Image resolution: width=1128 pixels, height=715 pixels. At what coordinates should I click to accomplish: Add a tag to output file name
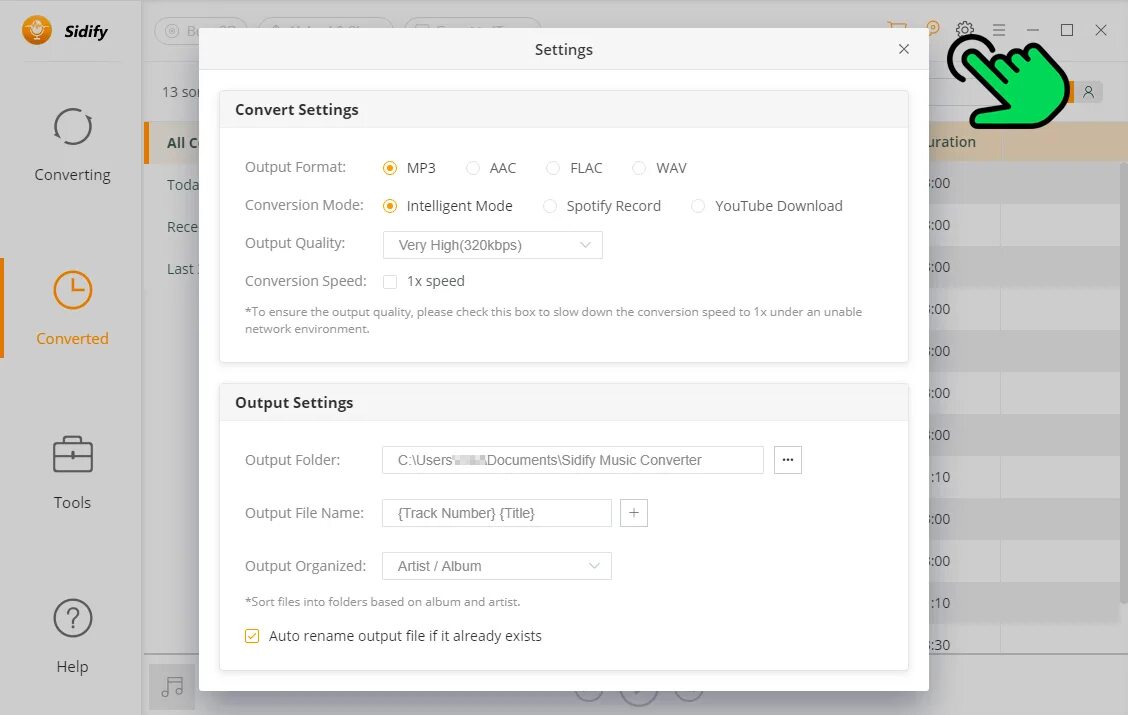point(634,513)
